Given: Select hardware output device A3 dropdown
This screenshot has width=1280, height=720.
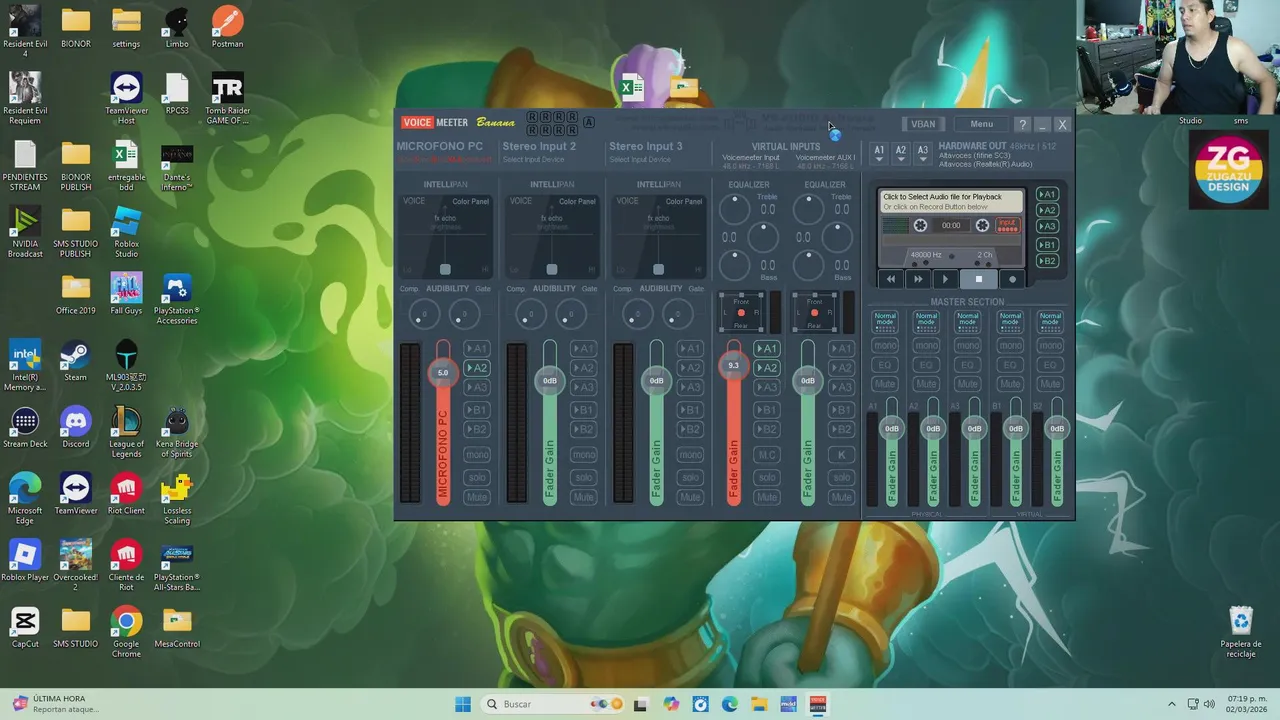Looking at the screenshot, I should pos(923,152).
